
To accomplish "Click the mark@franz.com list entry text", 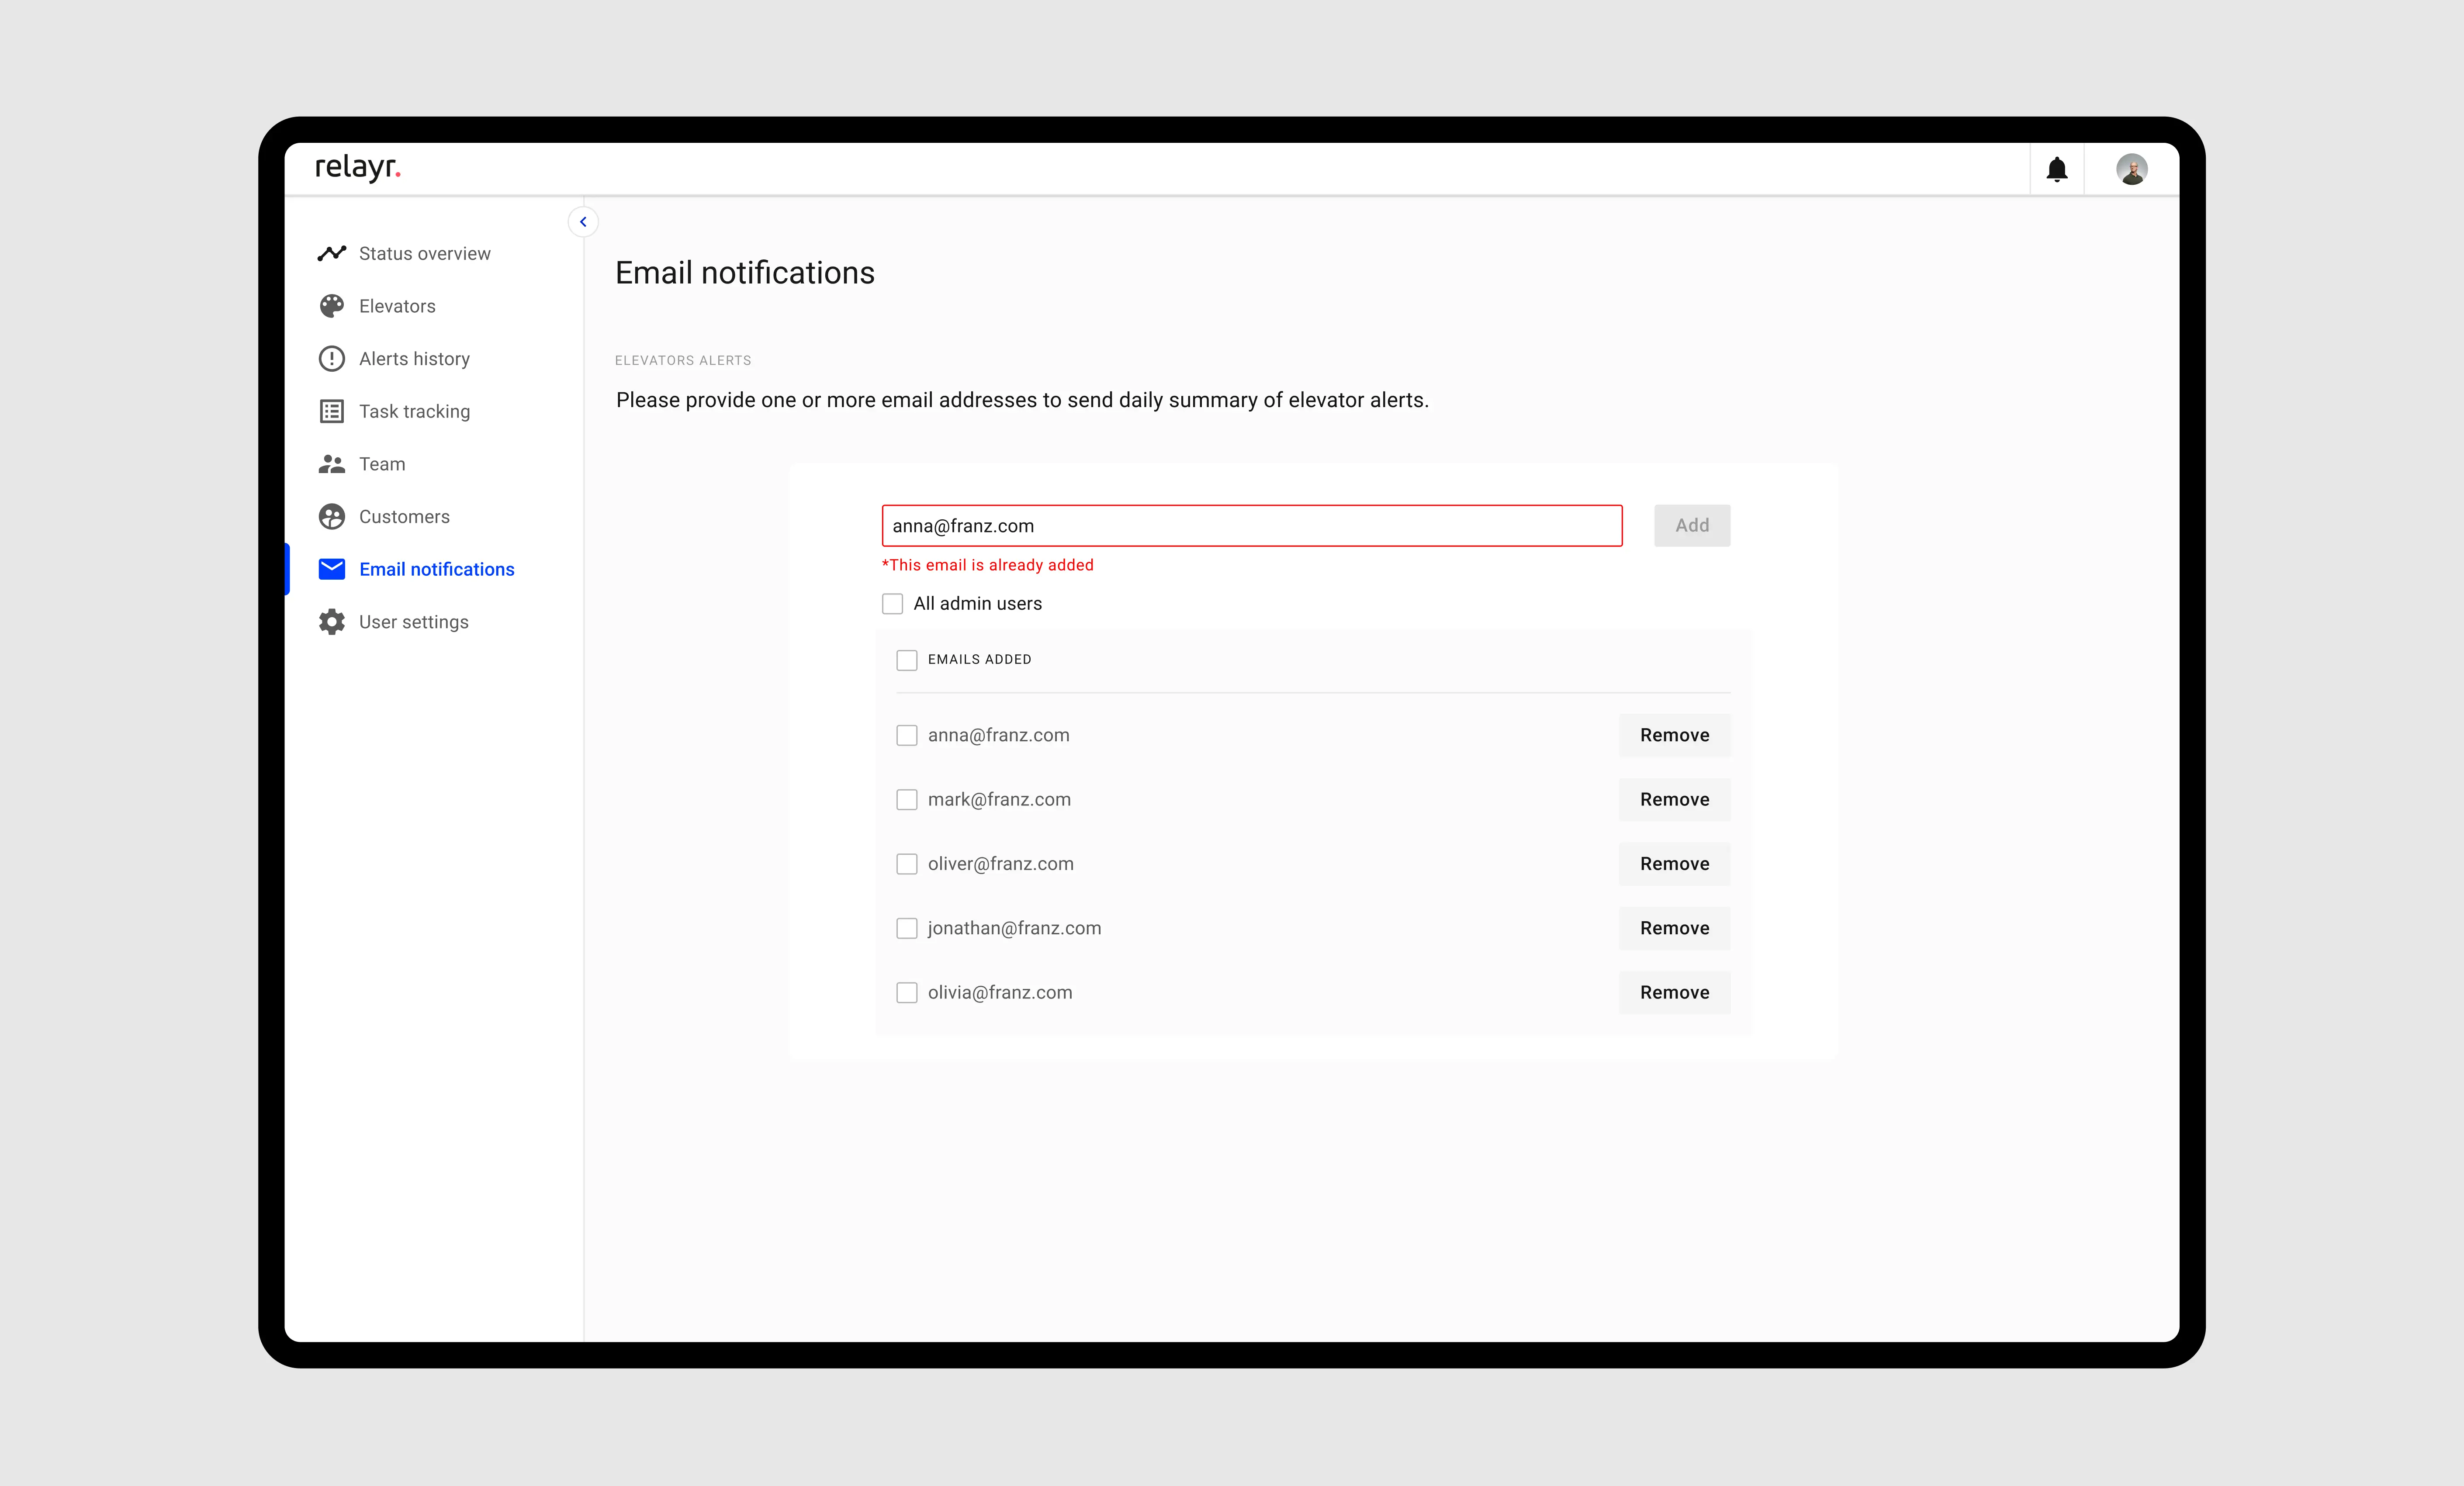I will click(x=999, y=800).
